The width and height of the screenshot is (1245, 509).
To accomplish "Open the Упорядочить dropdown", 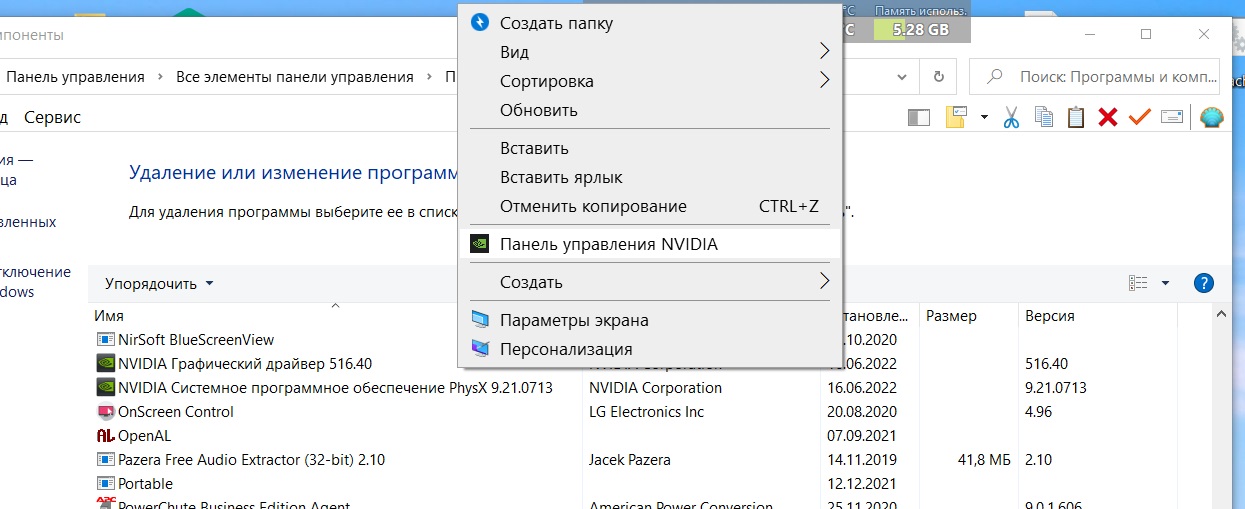I will pyautogui.click(x=159, y=283).
